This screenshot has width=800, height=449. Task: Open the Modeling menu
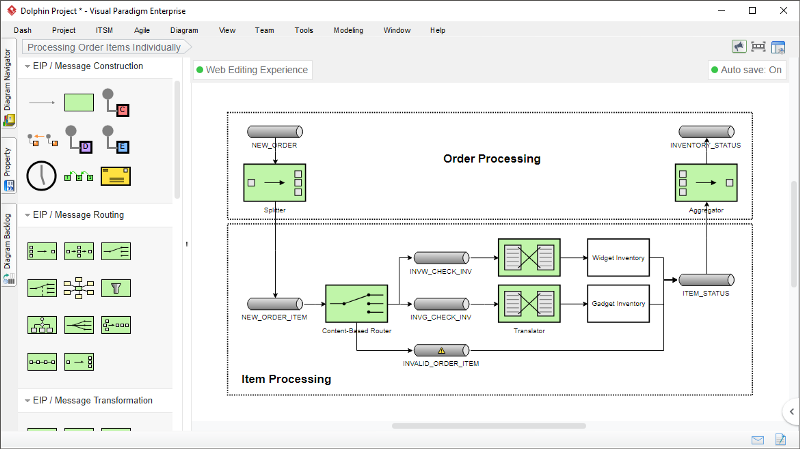348,30
